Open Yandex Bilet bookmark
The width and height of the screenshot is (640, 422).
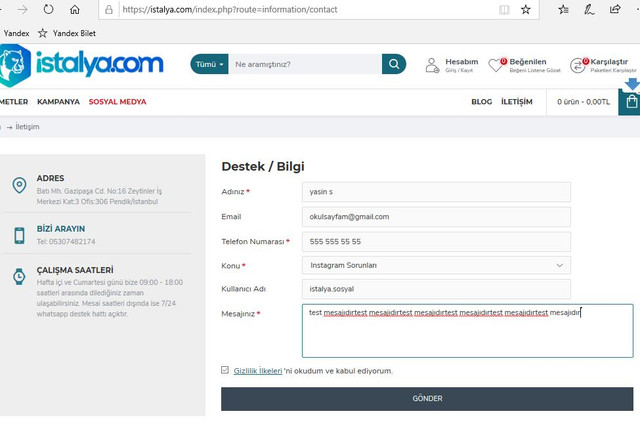[x=67, y=33]
